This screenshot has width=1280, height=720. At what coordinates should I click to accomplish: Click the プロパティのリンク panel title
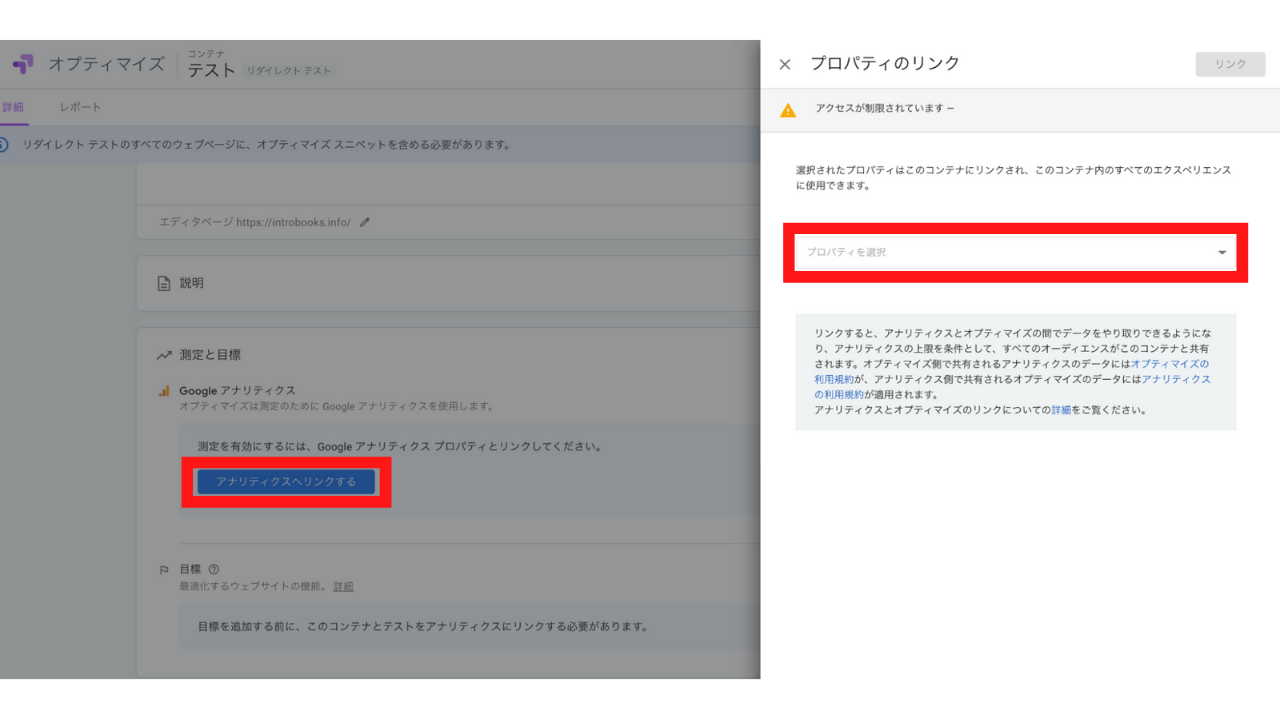885,64
